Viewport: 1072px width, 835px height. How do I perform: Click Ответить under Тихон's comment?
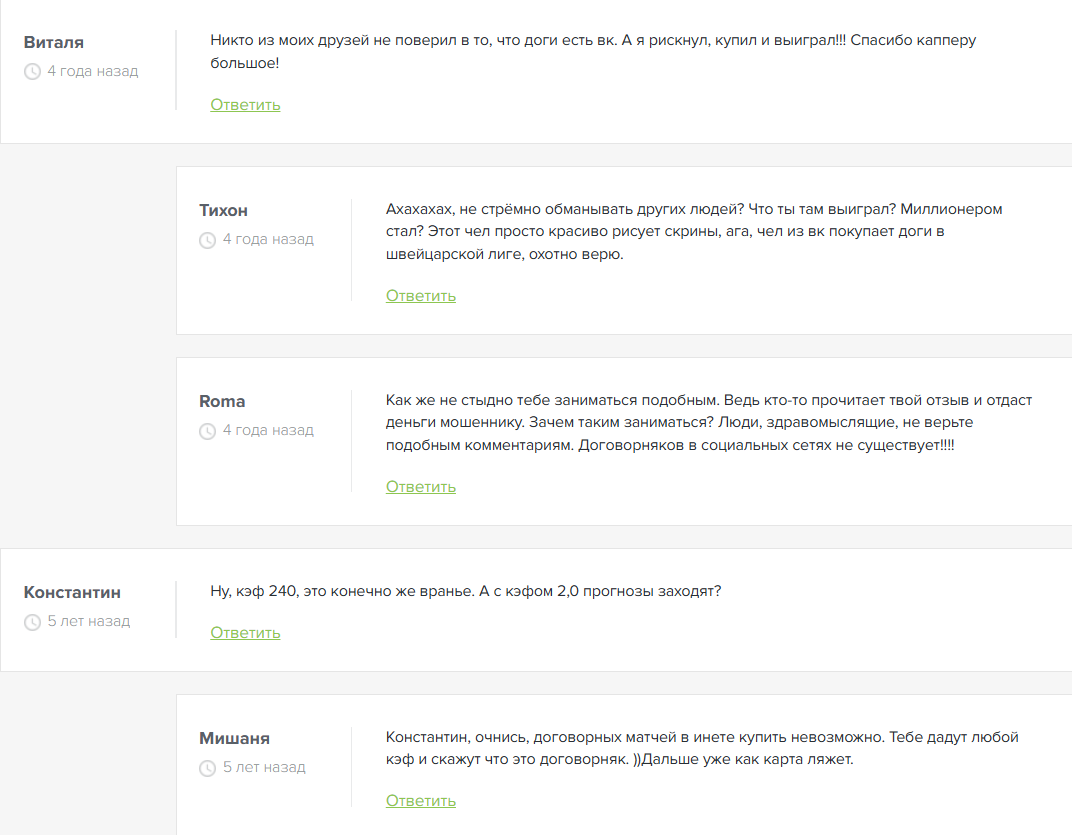pyautogui.click(x=421, y=296)
